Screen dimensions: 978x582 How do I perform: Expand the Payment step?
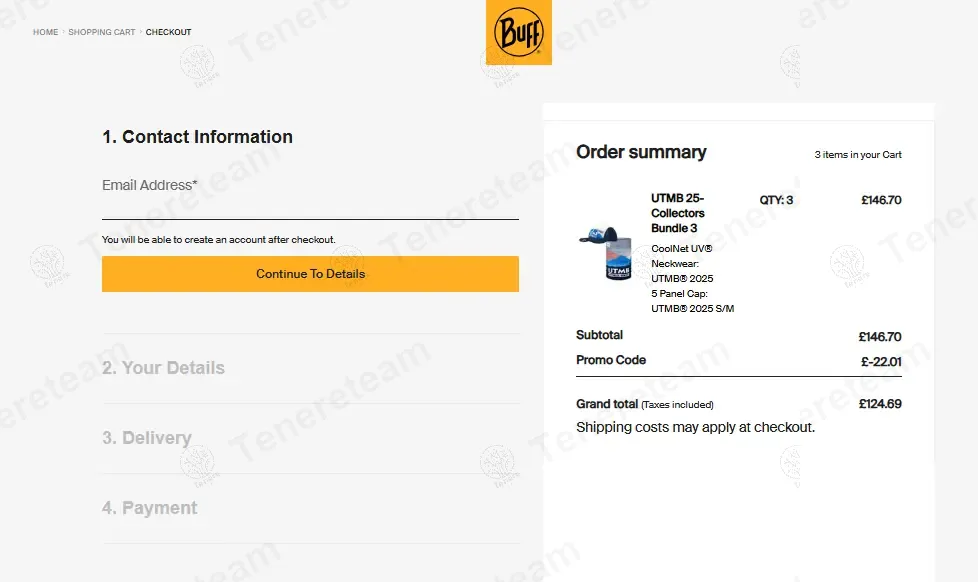tap(150, 508)
